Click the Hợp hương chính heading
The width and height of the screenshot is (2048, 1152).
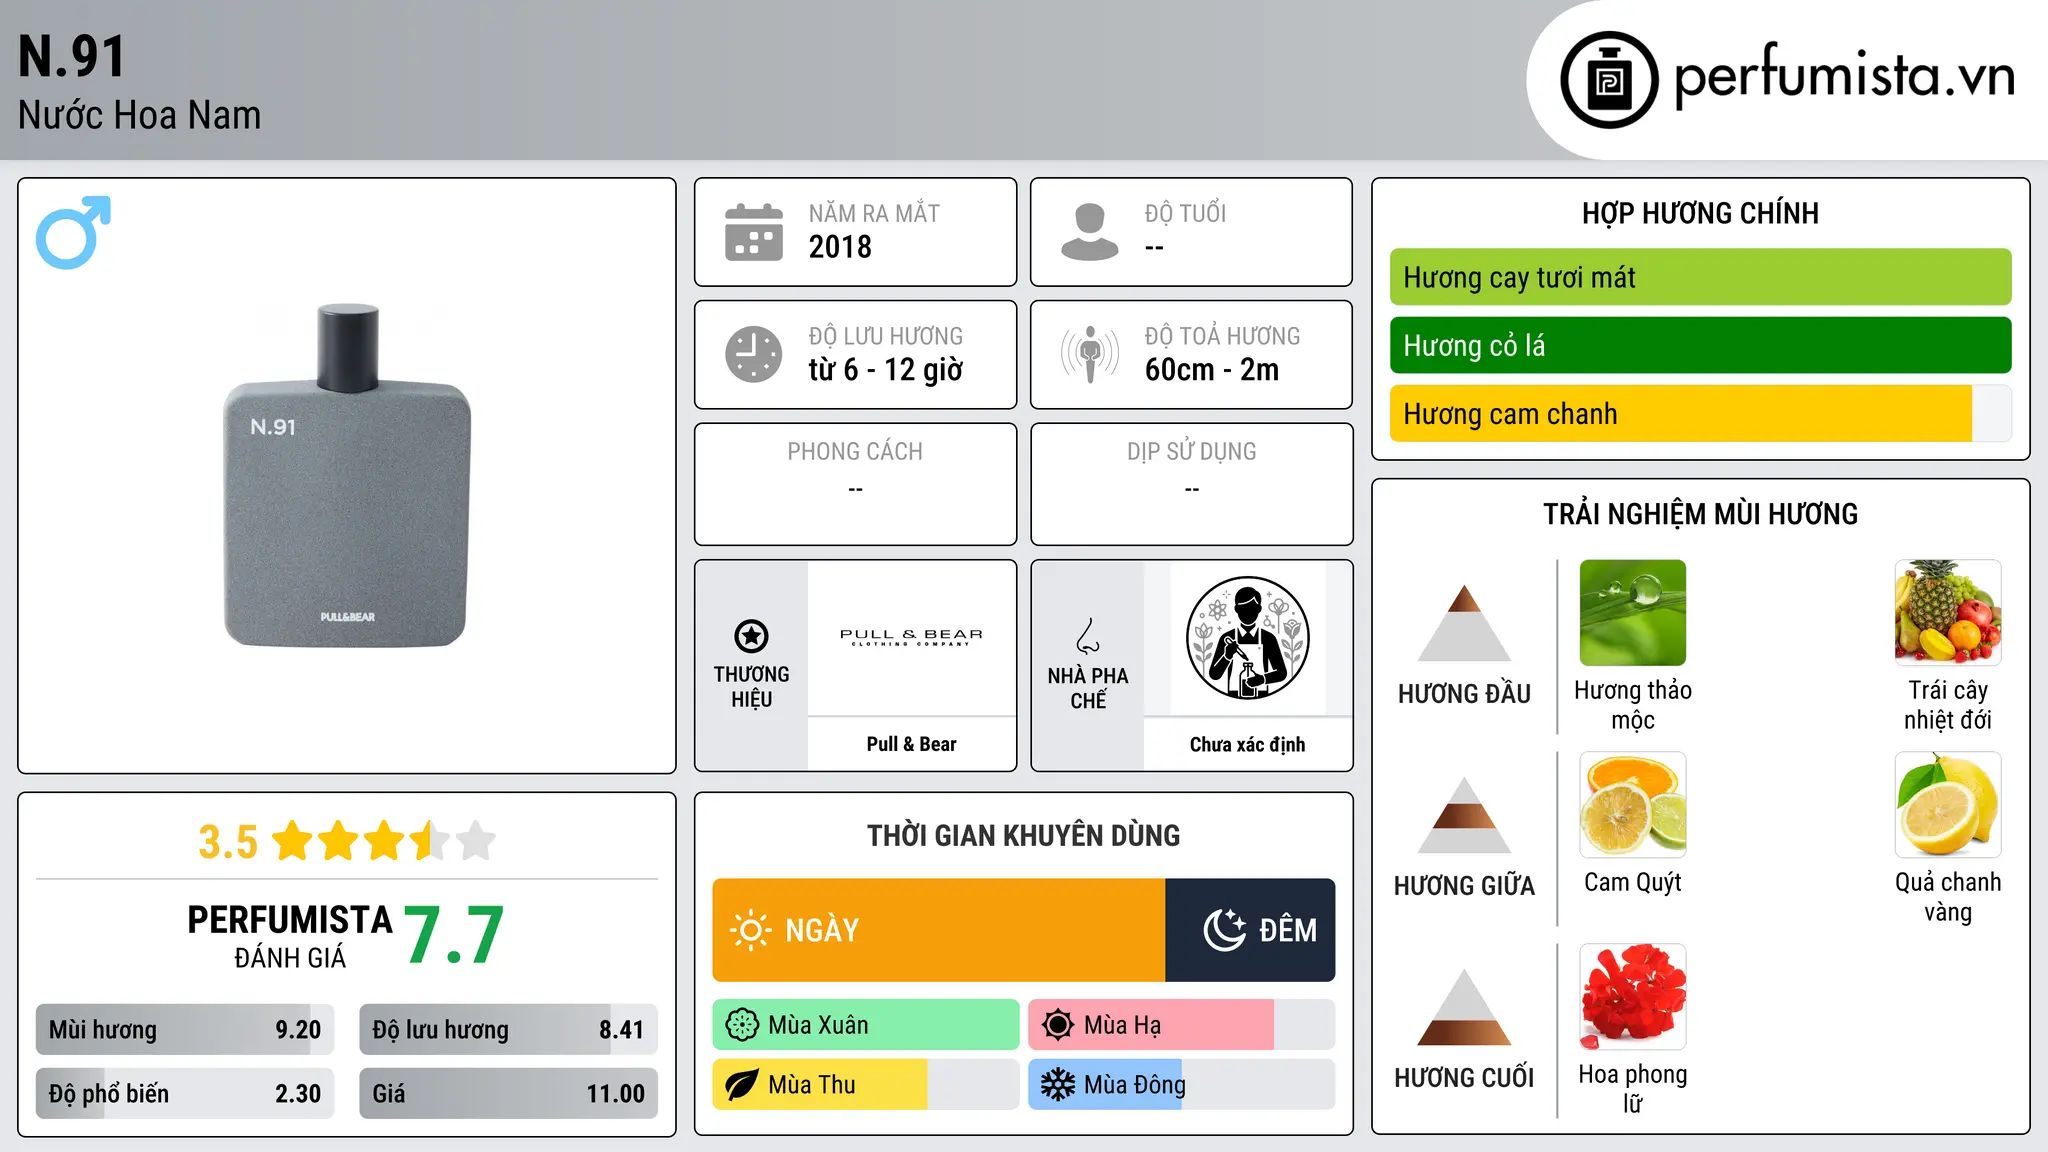tap(1700, 213)
